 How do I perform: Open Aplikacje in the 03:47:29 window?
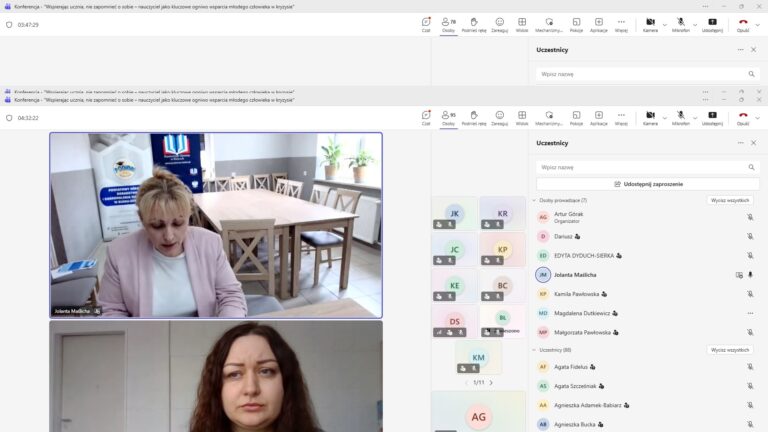(x=599, y=25)
